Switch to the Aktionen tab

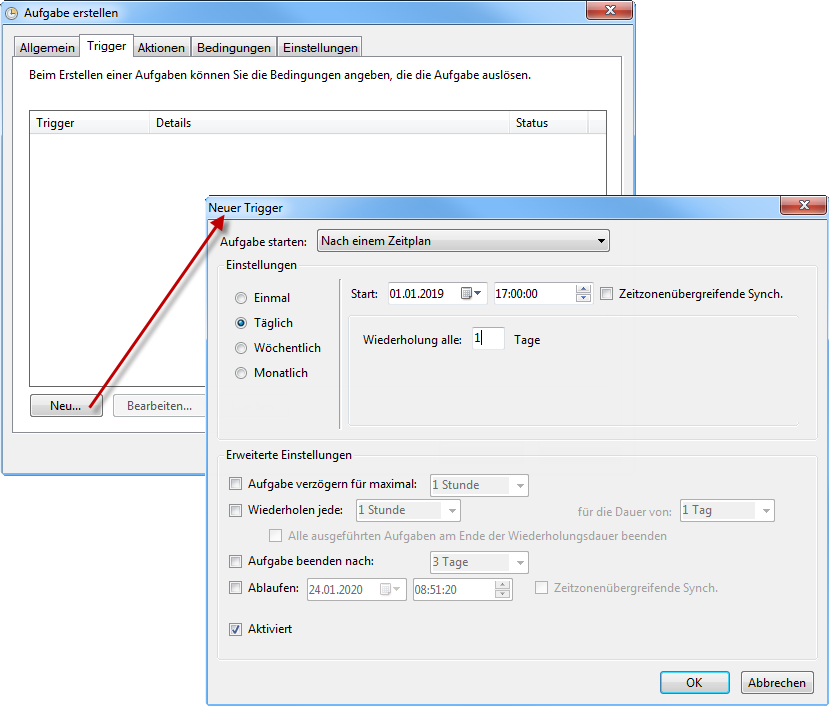tap(161, 48)
